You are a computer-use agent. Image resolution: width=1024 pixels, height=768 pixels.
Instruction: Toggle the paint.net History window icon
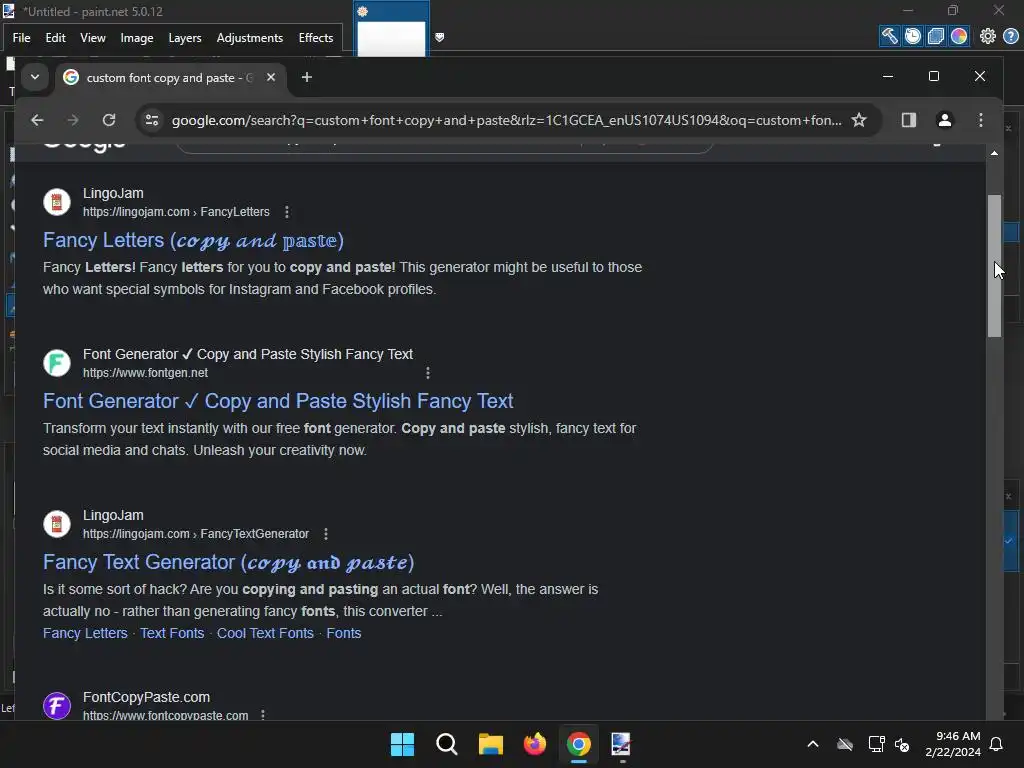tap(912, 36)
